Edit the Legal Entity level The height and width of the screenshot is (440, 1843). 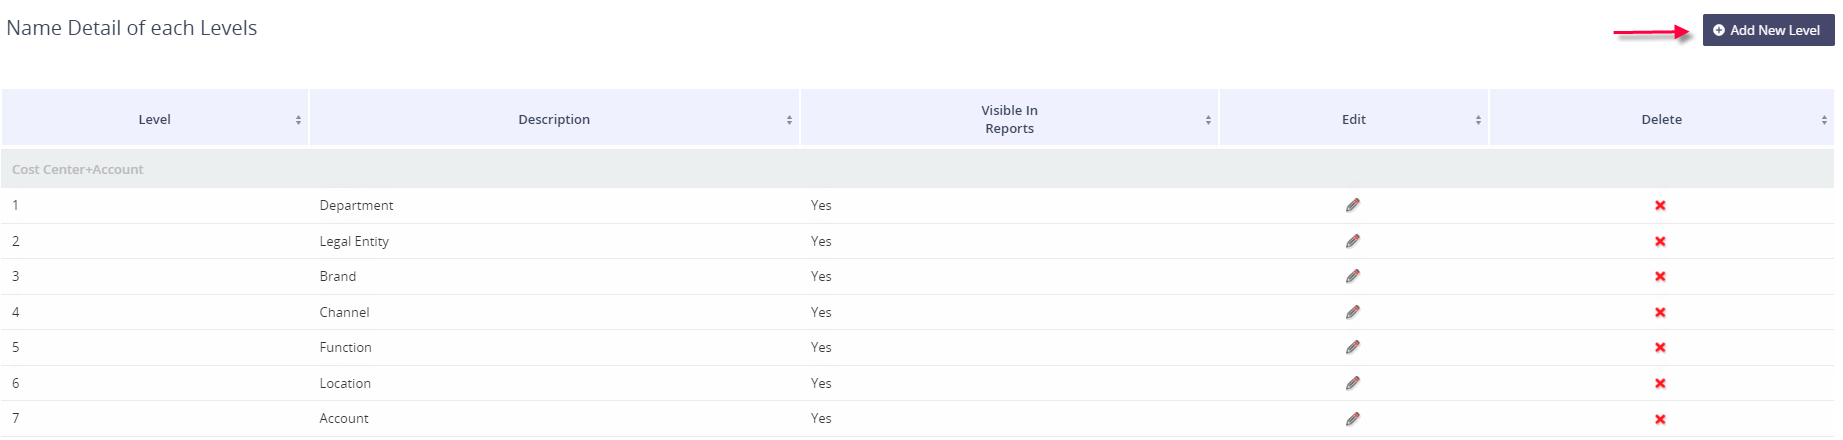pos(1352,241)
